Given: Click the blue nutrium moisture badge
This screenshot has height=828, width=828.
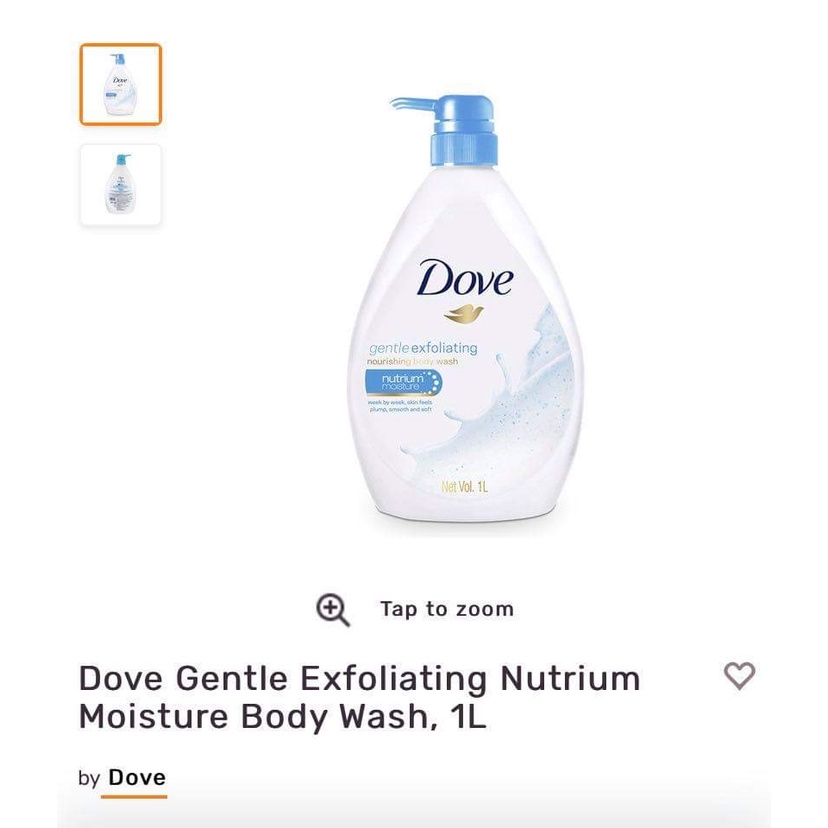Looking at the screenshot, I should (x=404, y=383).
